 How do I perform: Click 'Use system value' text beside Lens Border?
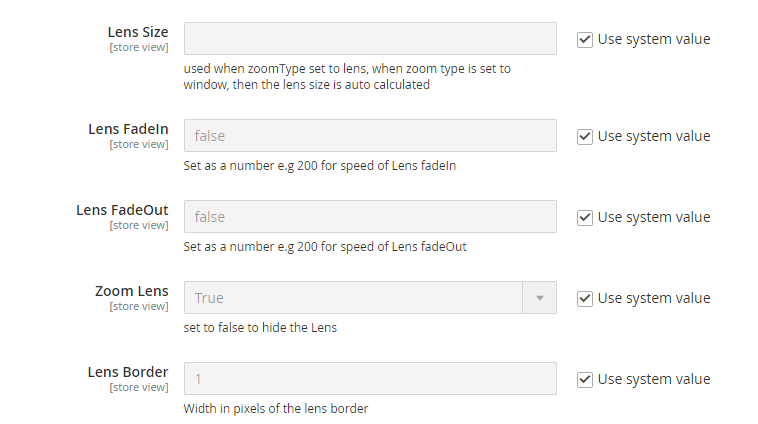654,380
